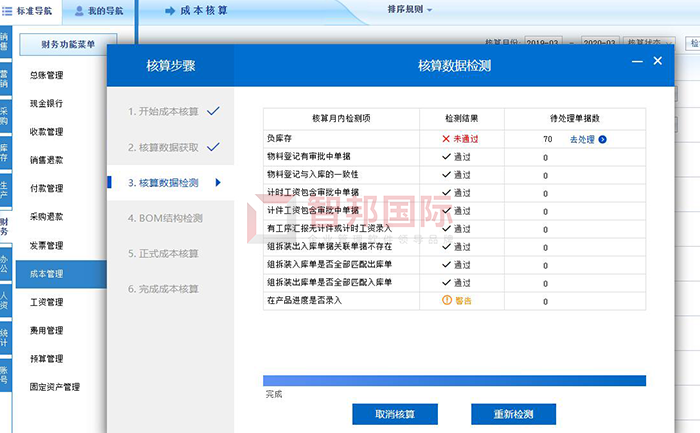700x433 pixels.
Task: Minimize the 核算数据检测 dialog
Action: pyautogui.click(x=637, y=61)
